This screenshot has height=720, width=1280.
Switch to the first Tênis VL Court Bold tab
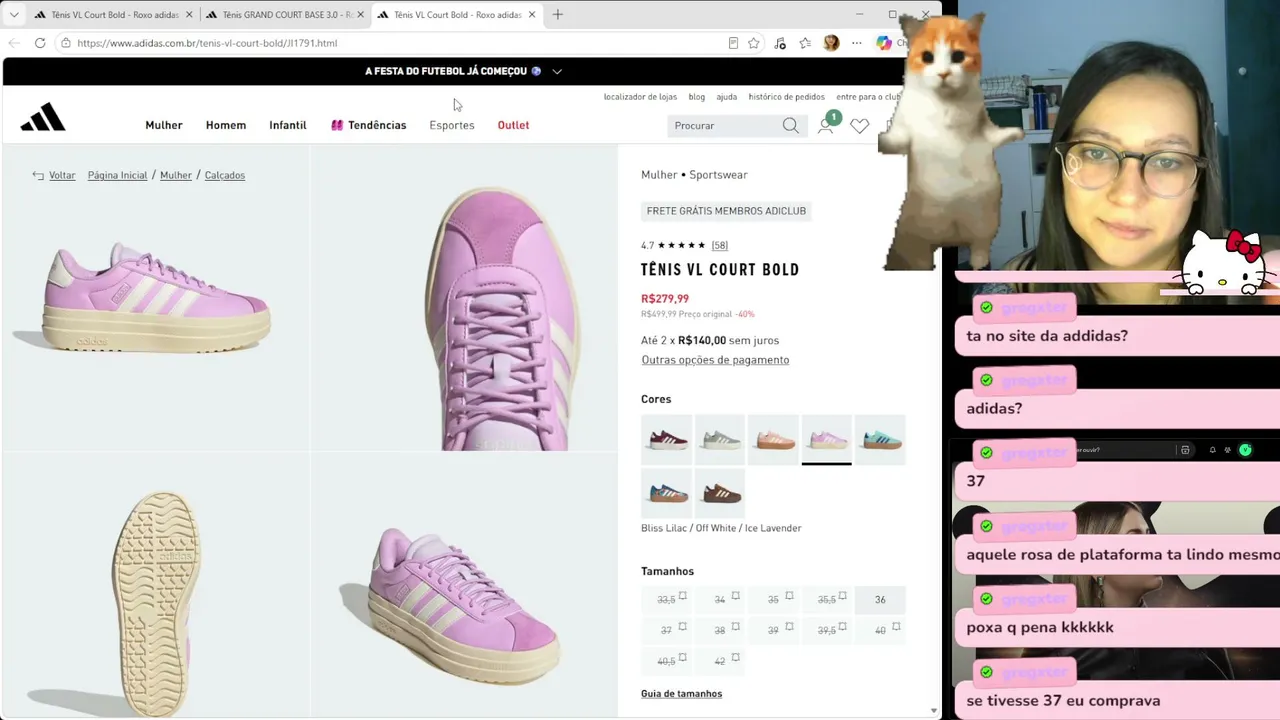[113, 15]
